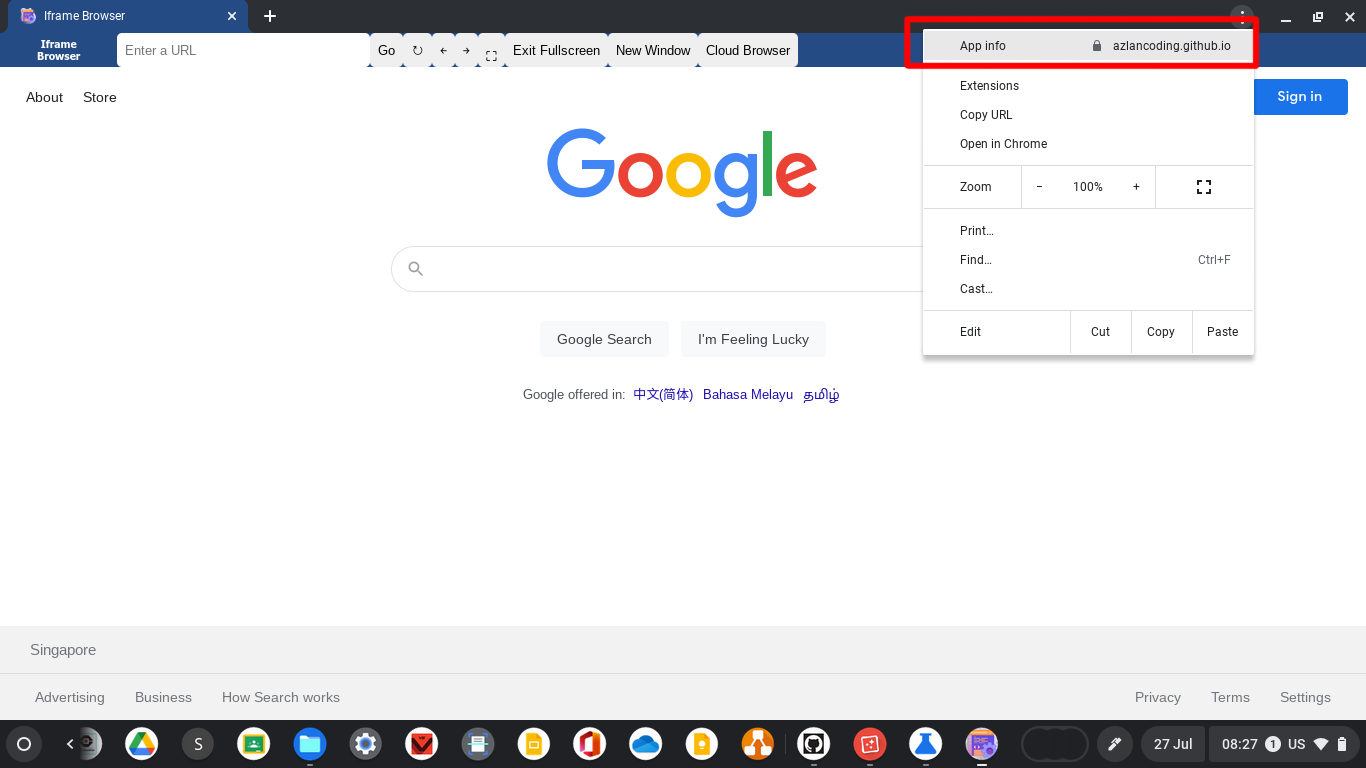Click the three-dot menu button in the title bar
The width and height of the screenshot is (1366, 768).
(x=1242, y=16)
